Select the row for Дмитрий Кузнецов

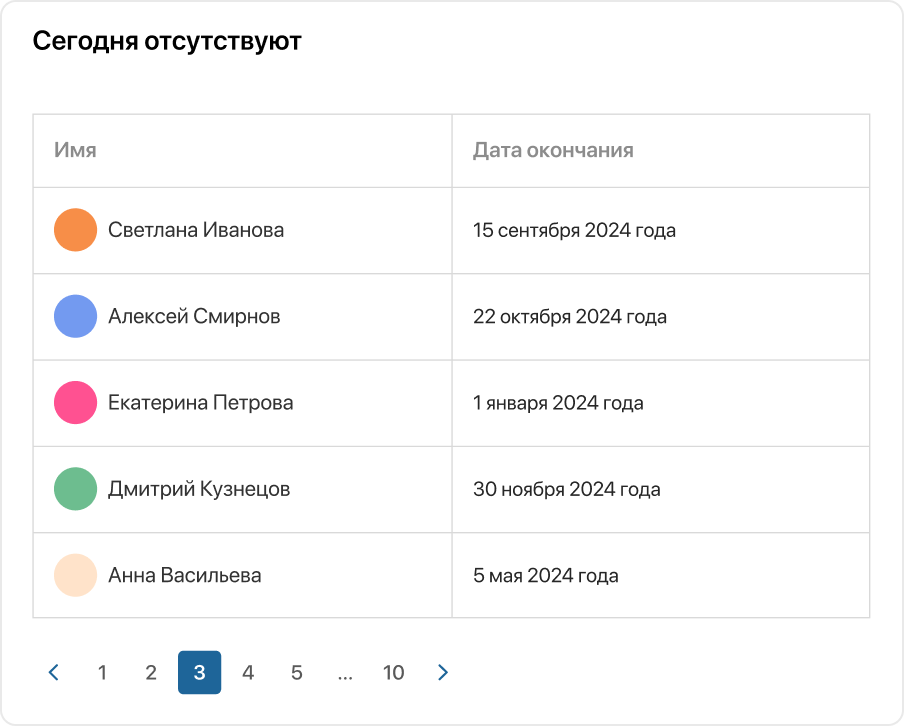tap(452, 489)
